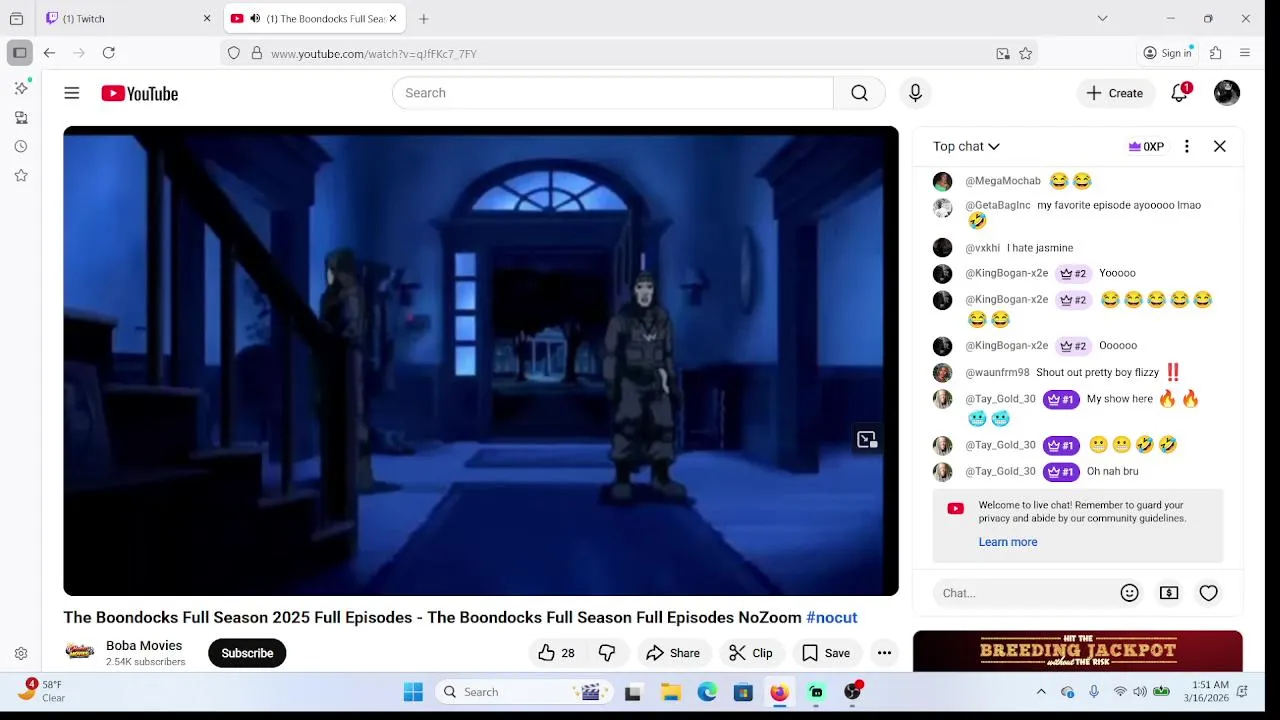Toggle the Firefox sidebar button
1280x720 pixels.
[x=20, y=53]
